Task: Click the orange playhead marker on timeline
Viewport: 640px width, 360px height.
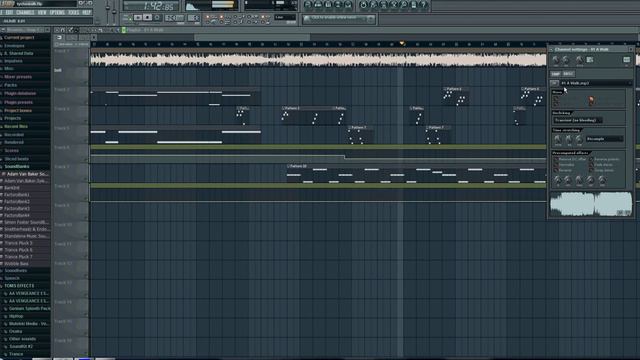Action: (x=402, y=43)
